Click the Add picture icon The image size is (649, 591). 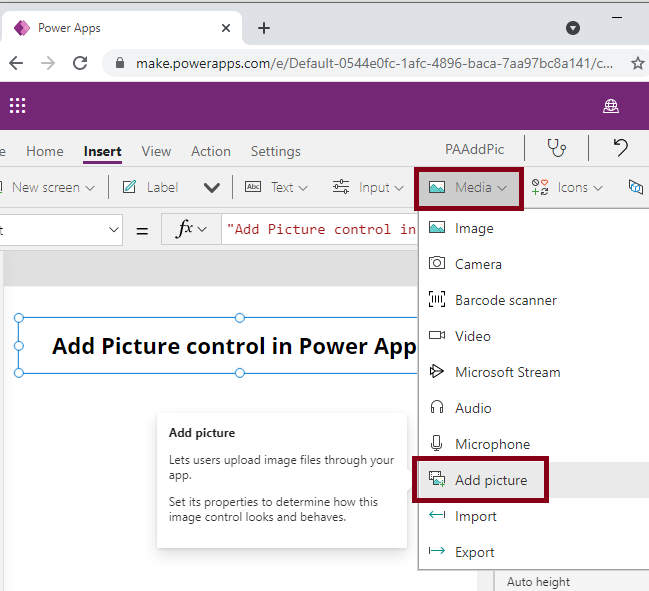437,479
